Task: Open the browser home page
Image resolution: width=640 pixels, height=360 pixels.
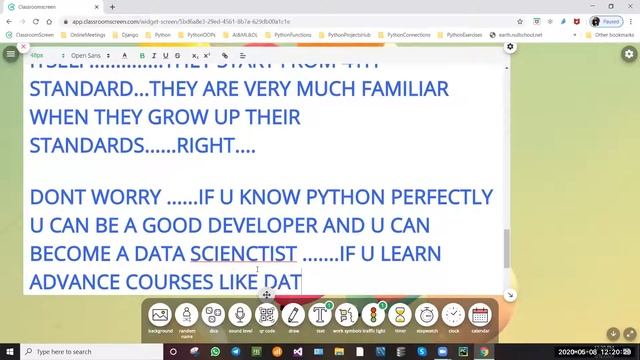Action: click(x=49, y=22)
